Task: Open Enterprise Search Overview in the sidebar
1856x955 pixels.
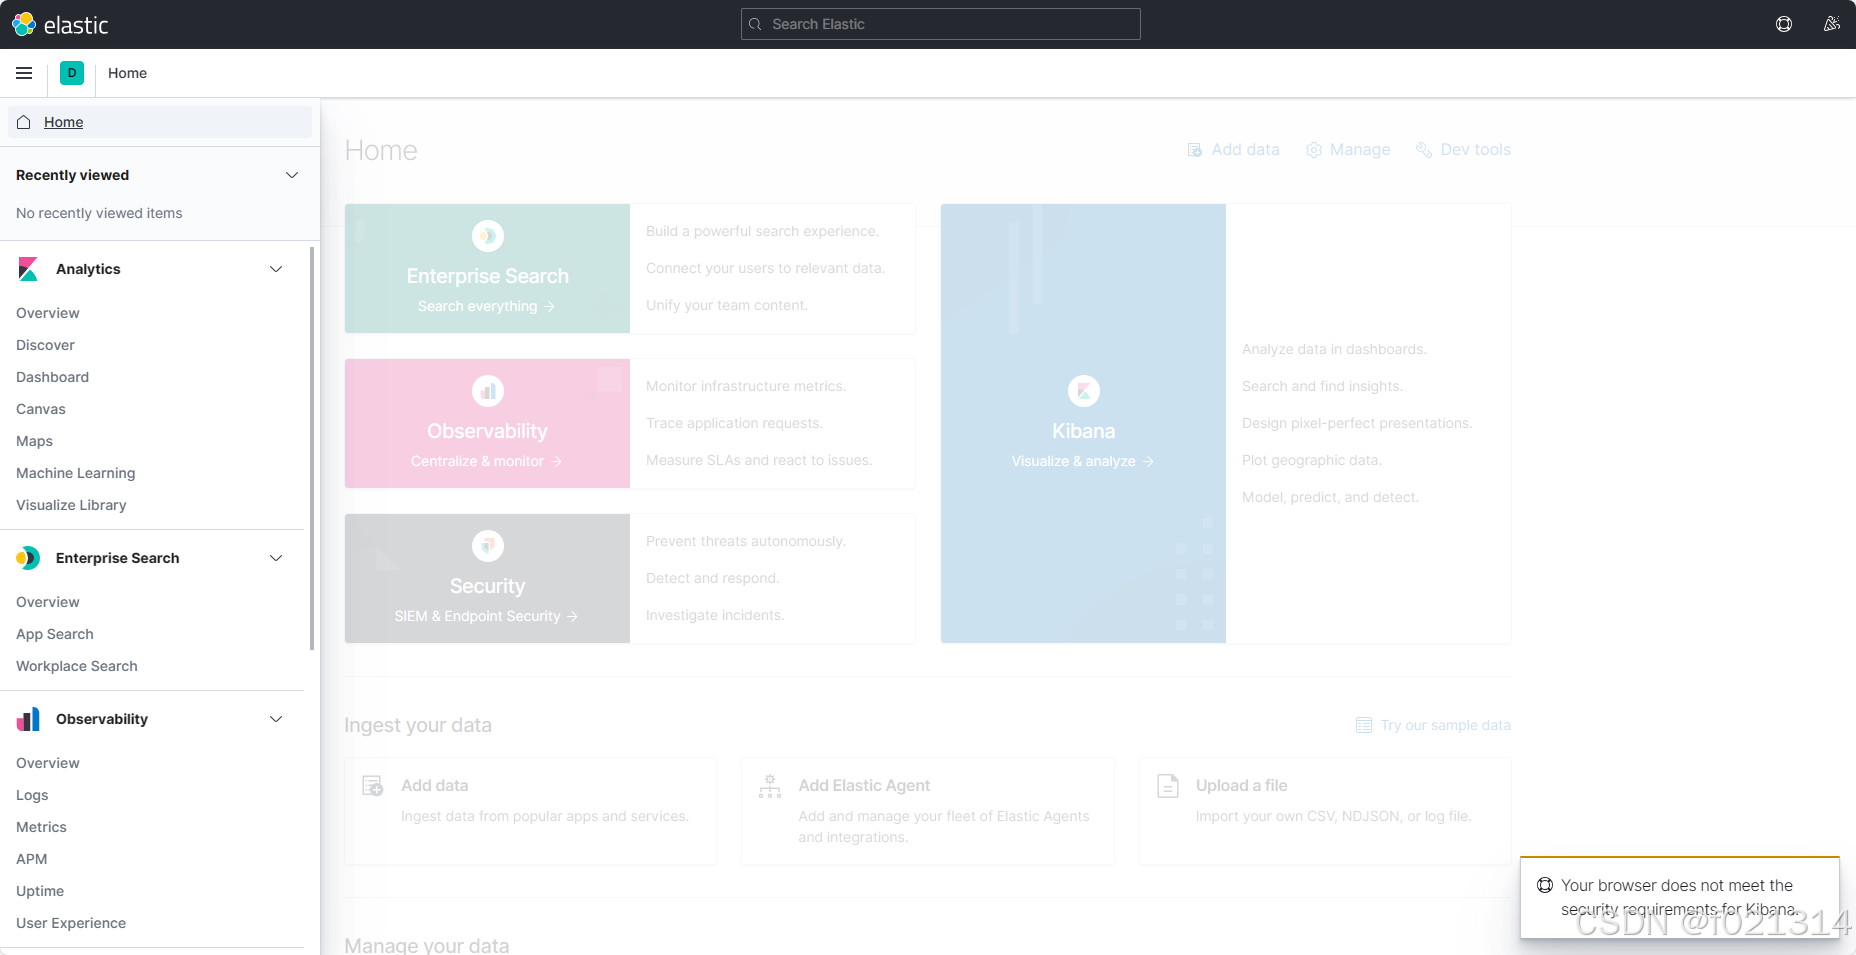Action: pos(48,602)
